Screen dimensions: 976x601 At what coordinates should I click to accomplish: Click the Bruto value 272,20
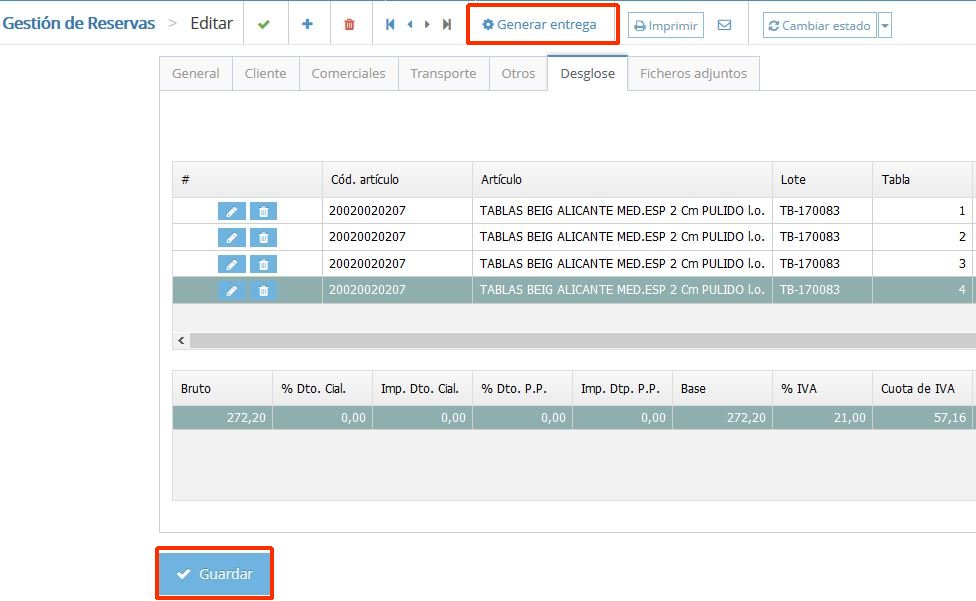222,417
